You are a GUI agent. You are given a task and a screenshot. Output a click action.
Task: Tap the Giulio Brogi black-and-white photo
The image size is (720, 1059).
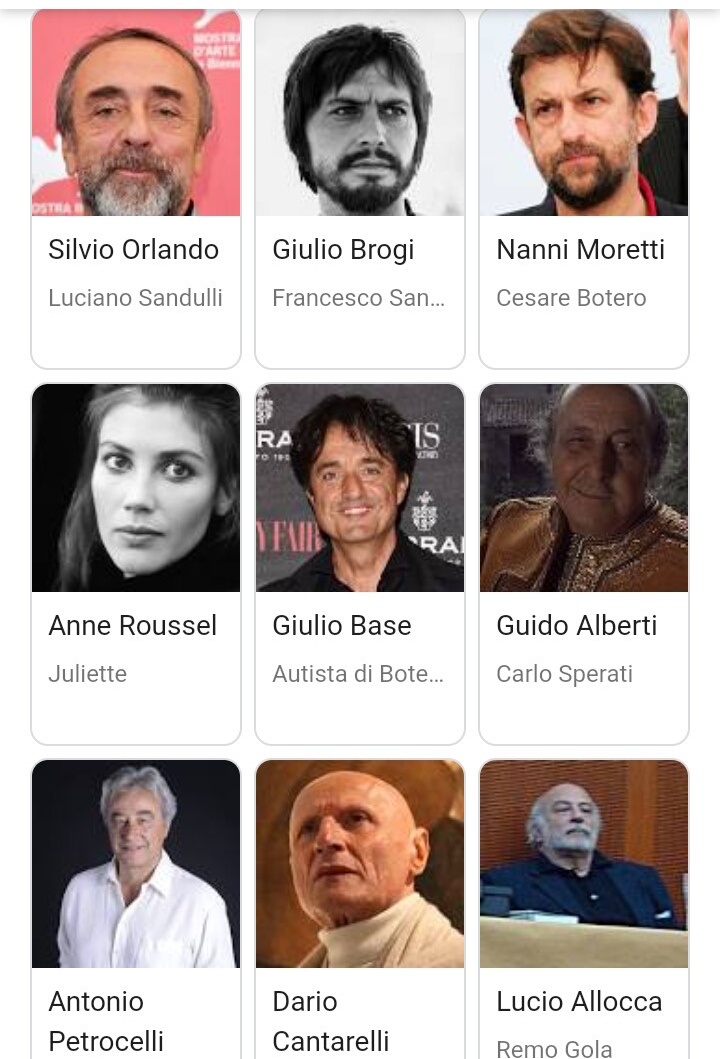point(360,113)
